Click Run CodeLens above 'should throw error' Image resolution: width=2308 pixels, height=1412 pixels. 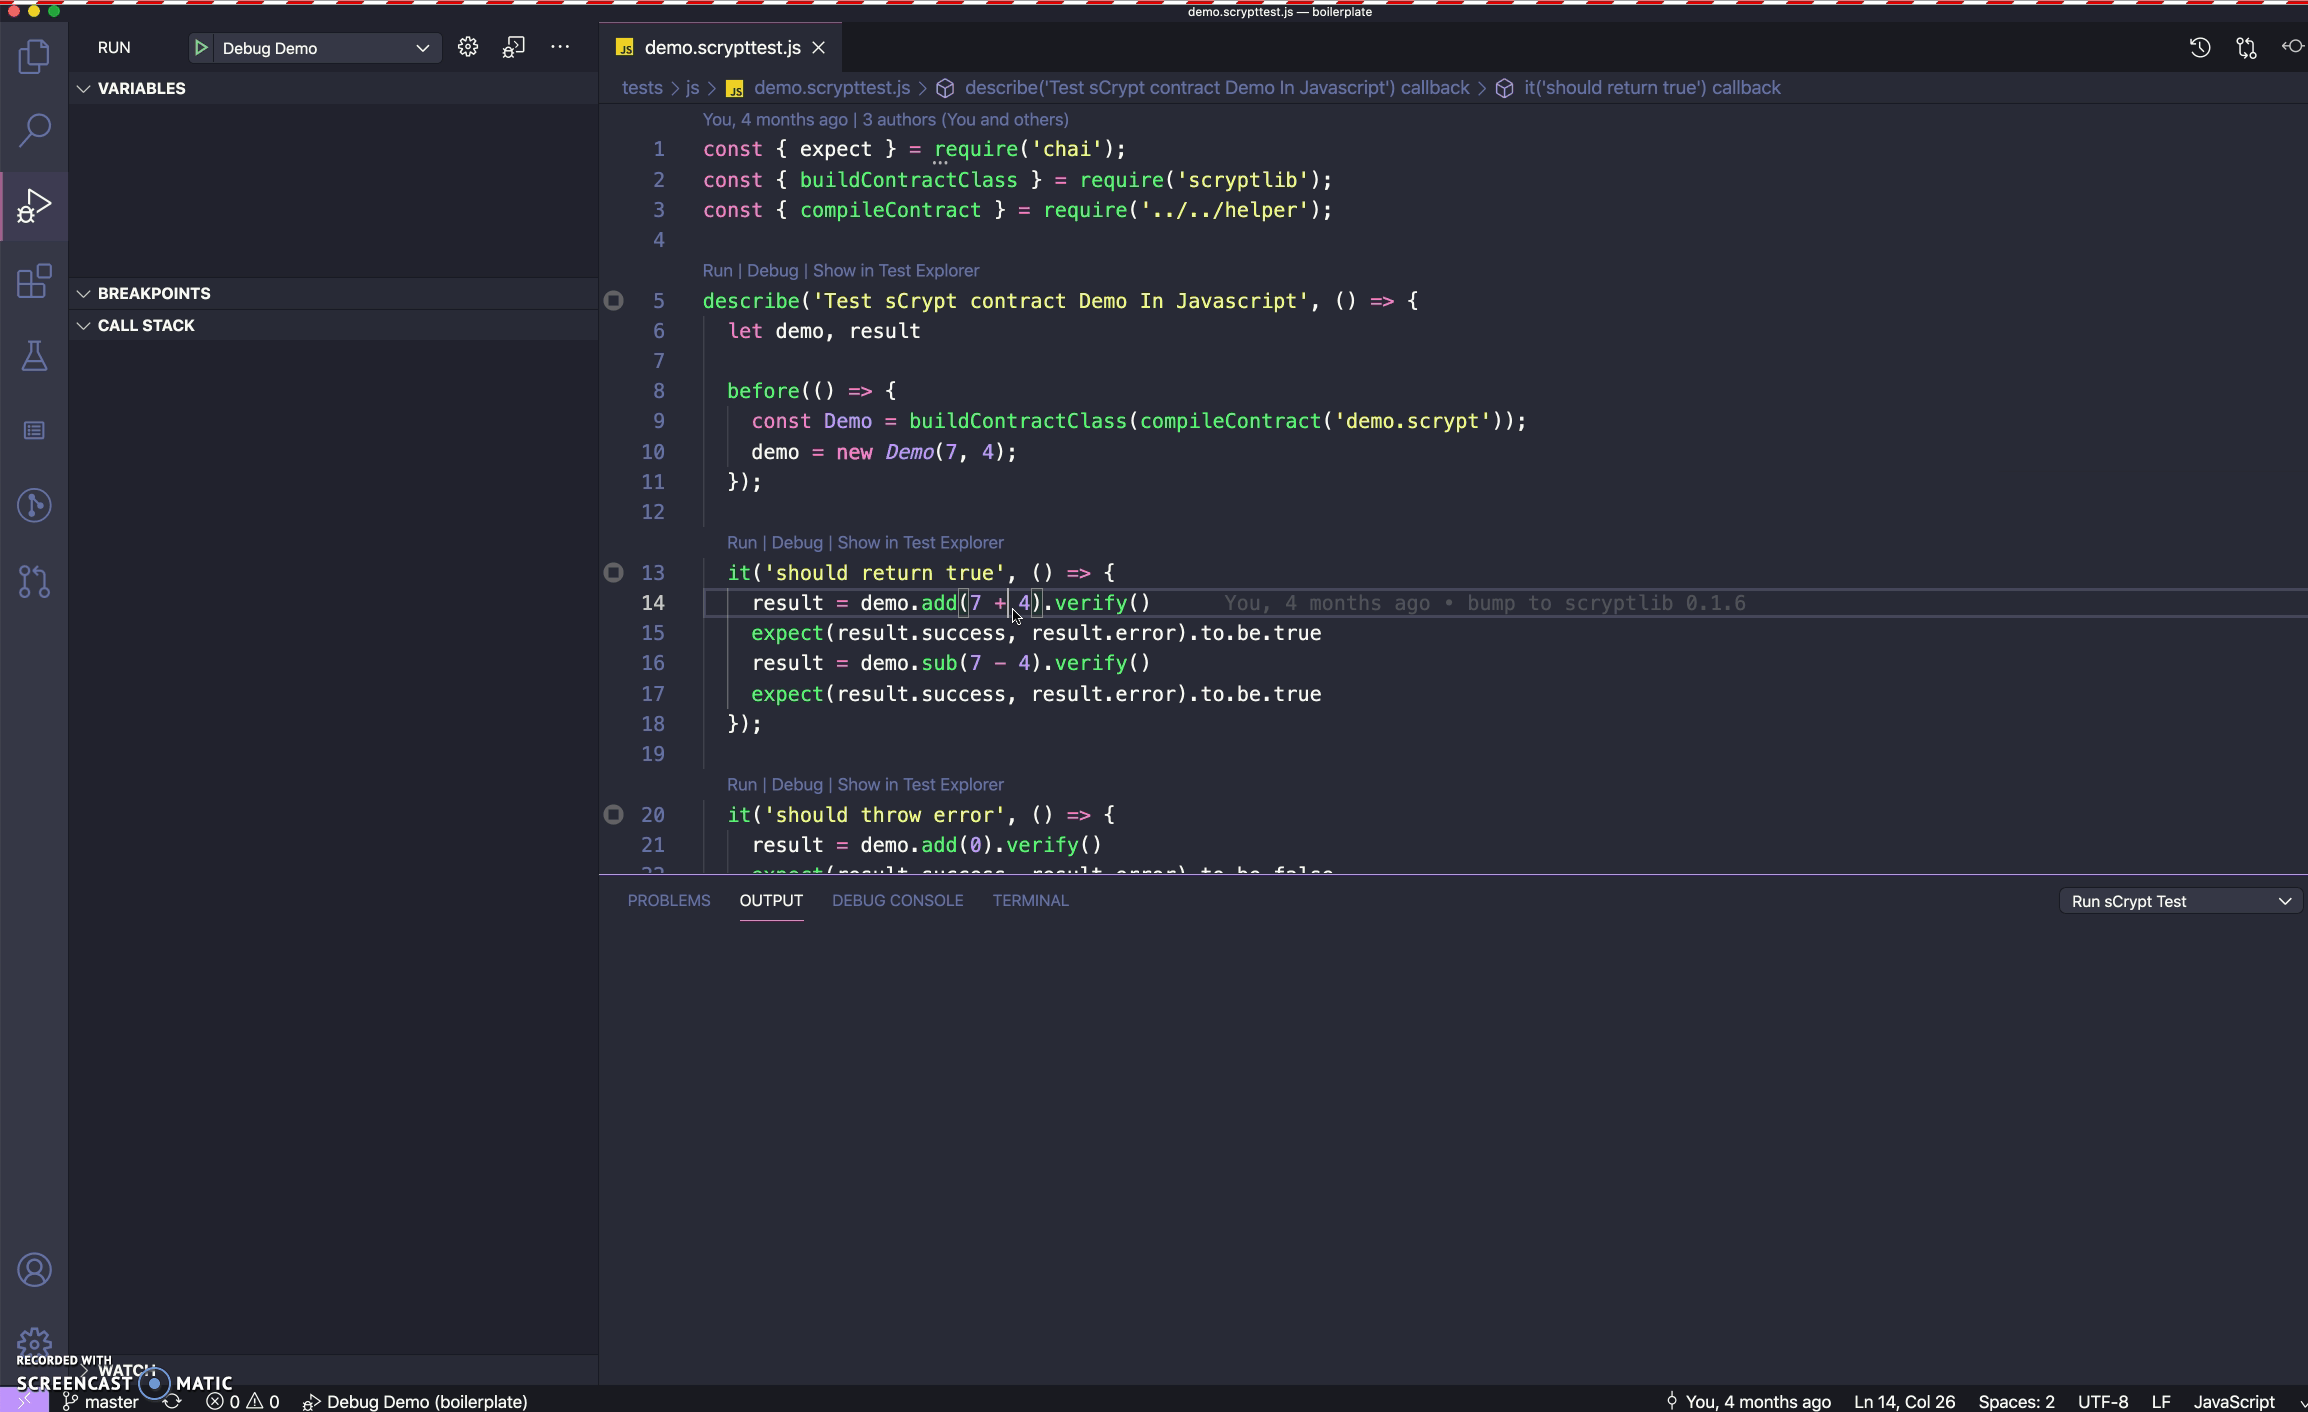coord(742,785)
